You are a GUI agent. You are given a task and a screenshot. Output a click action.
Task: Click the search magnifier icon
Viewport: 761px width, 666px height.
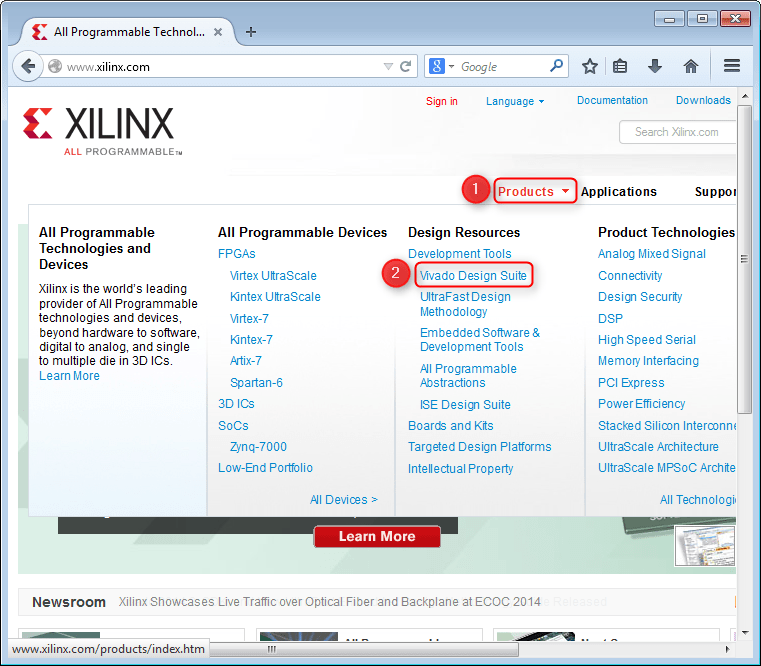pos(557,67)
